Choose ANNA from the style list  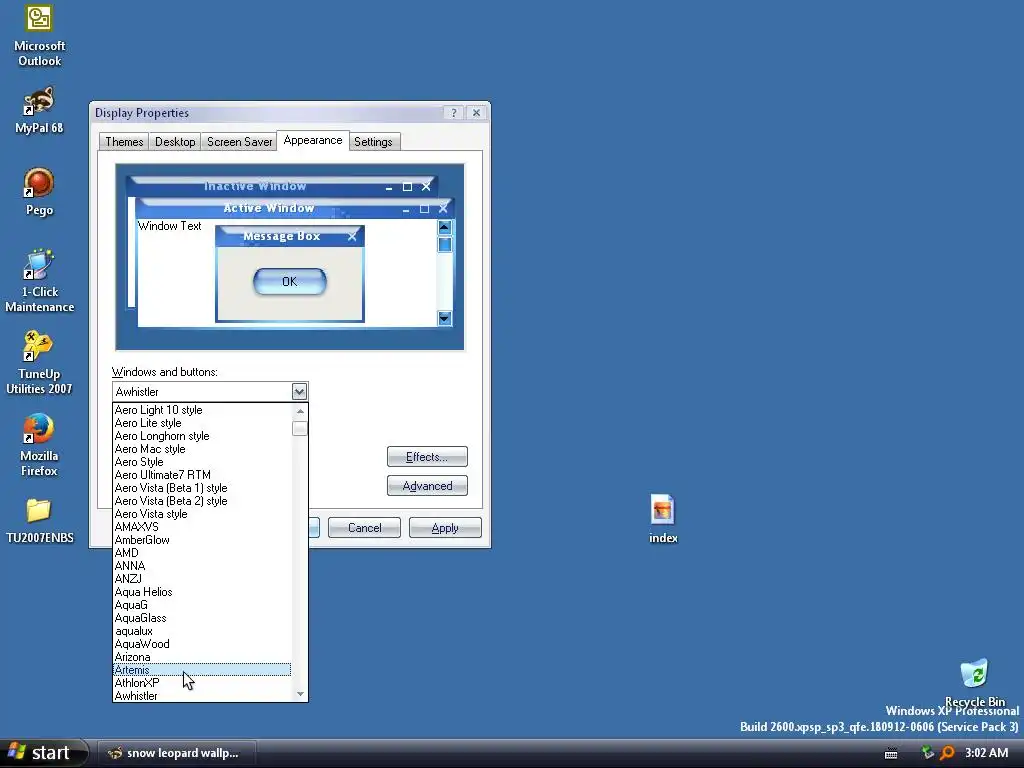tap(202, 566)
